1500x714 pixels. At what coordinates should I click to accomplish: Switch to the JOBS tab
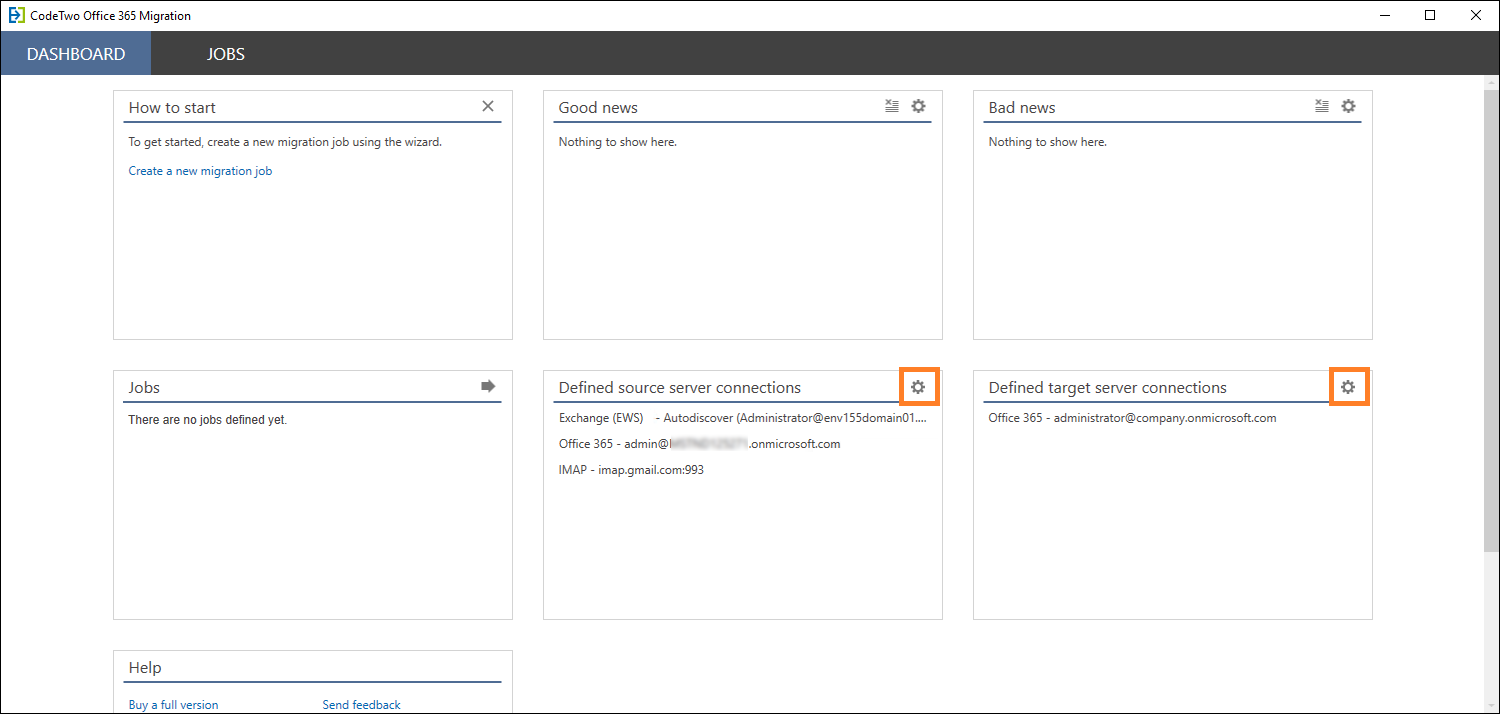[x=226, y=54]
